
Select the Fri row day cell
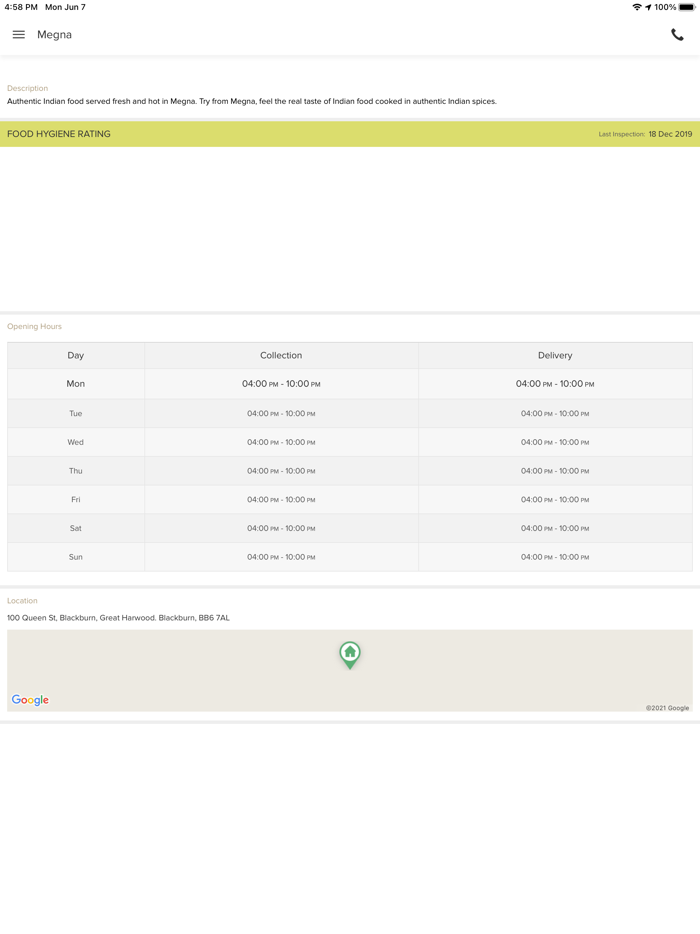(76, 499)
